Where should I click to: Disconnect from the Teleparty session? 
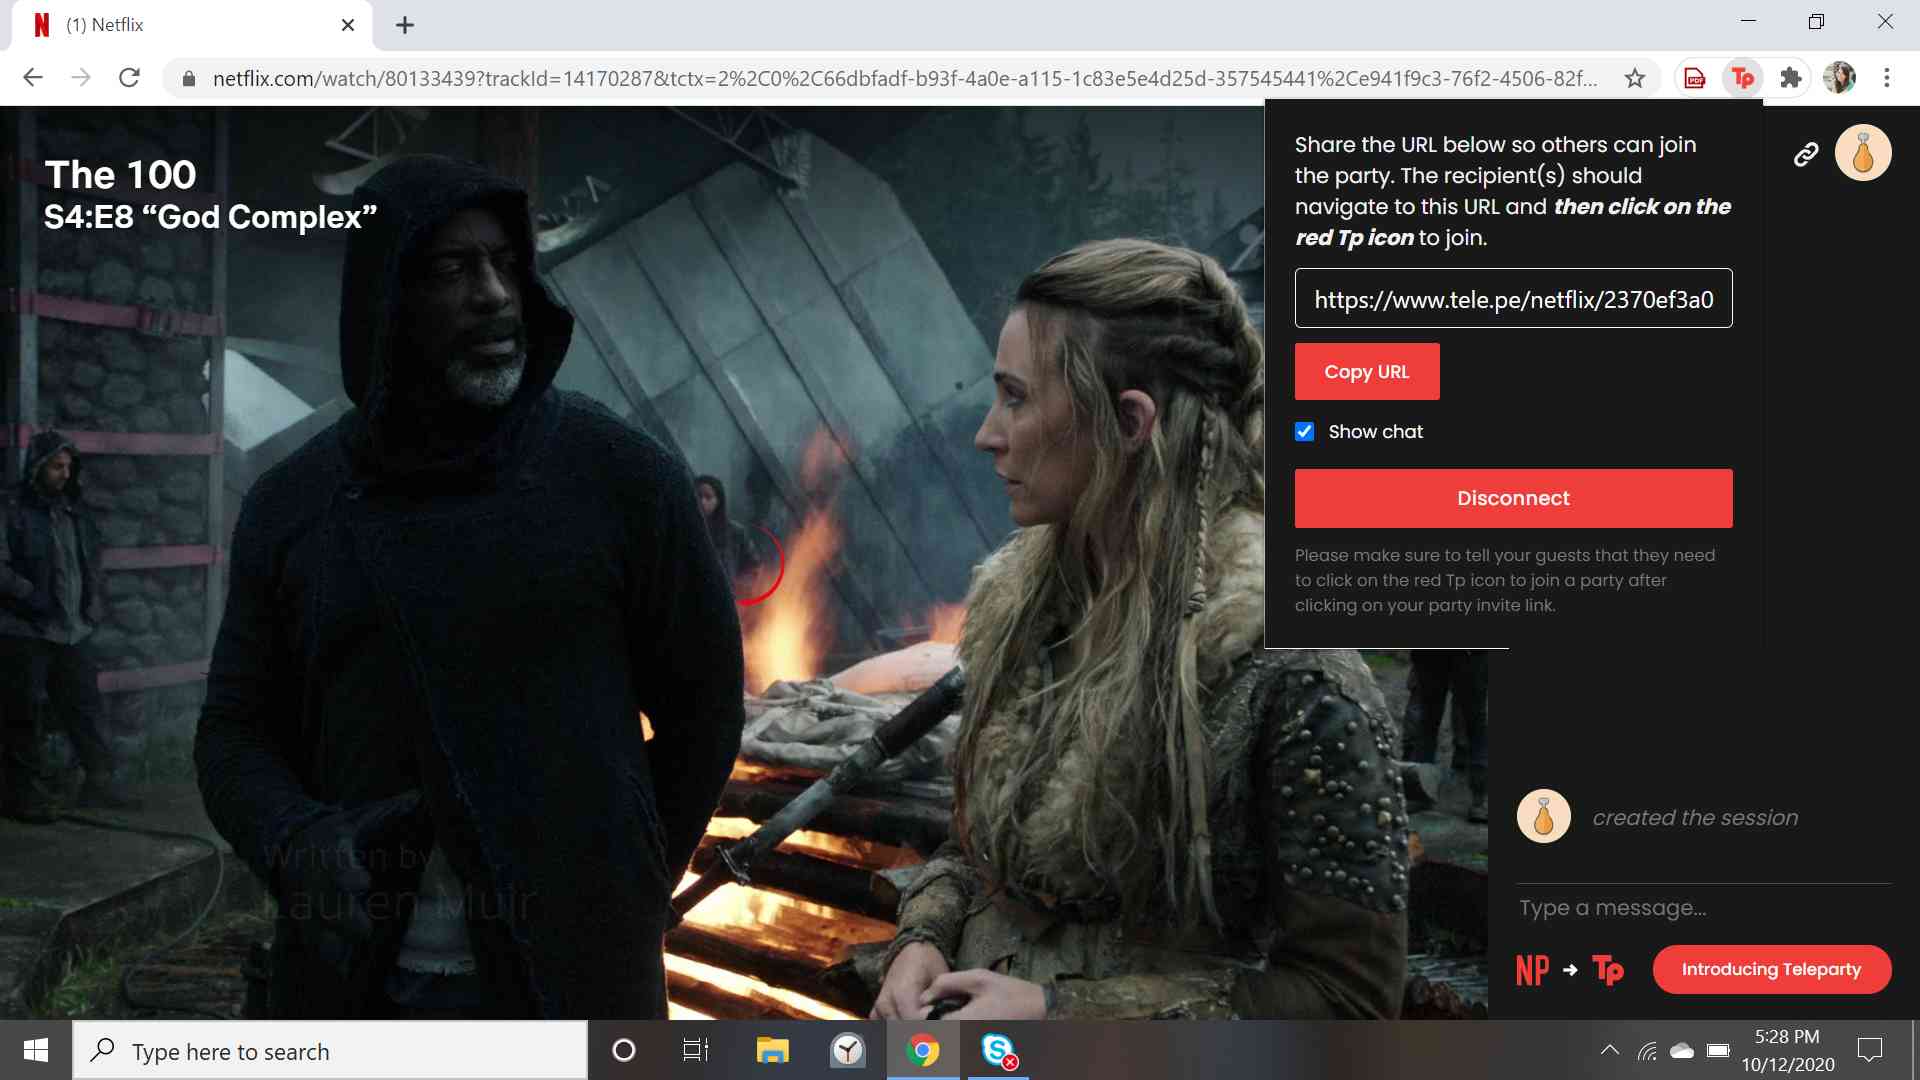click(x=1513, y=498)
